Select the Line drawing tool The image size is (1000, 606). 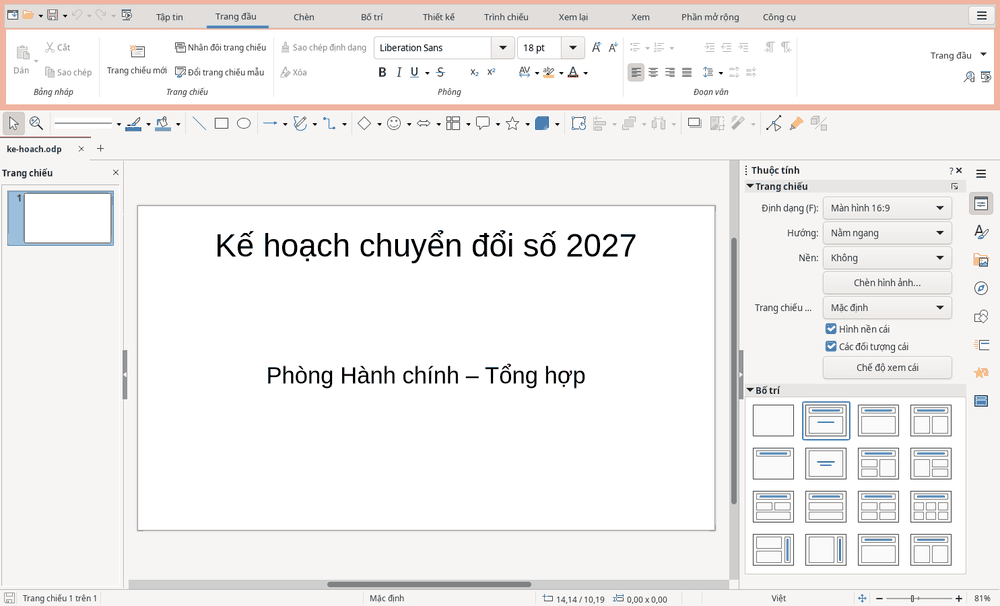pos(199,123)
